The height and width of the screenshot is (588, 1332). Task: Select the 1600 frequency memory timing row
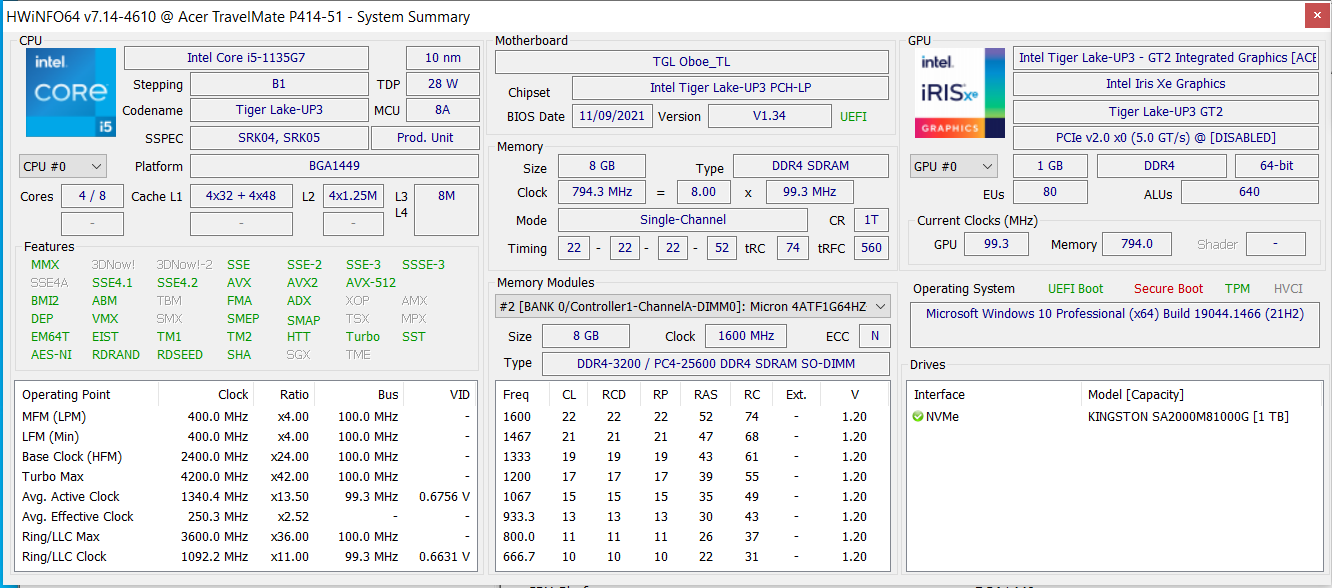[690, 417]
